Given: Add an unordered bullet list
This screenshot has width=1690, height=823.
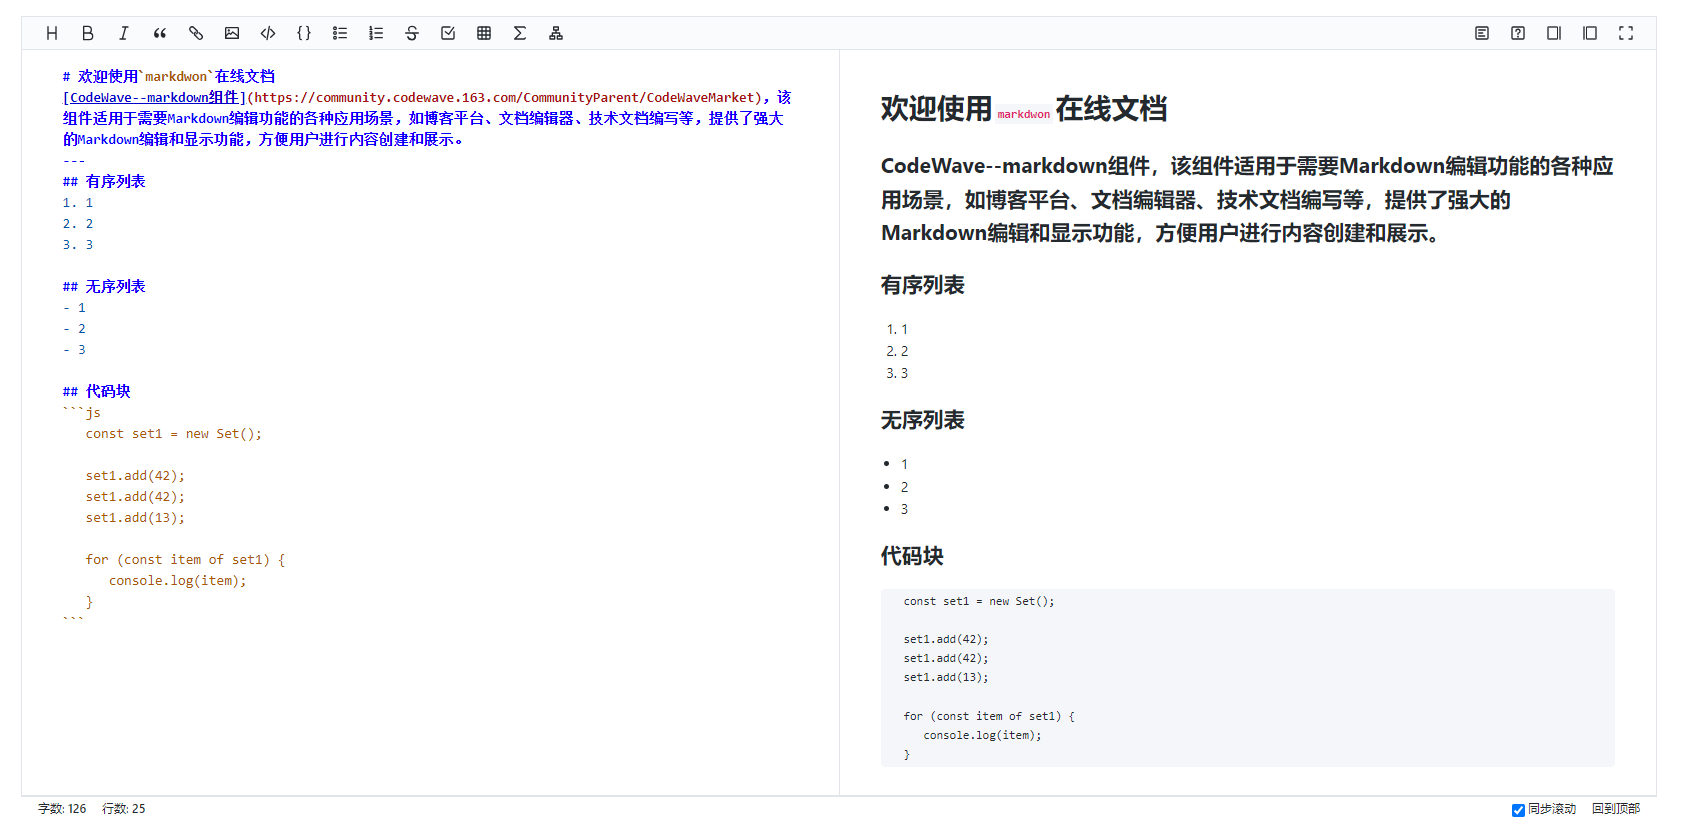Looking at the screenshot, I should coord(340,33).
